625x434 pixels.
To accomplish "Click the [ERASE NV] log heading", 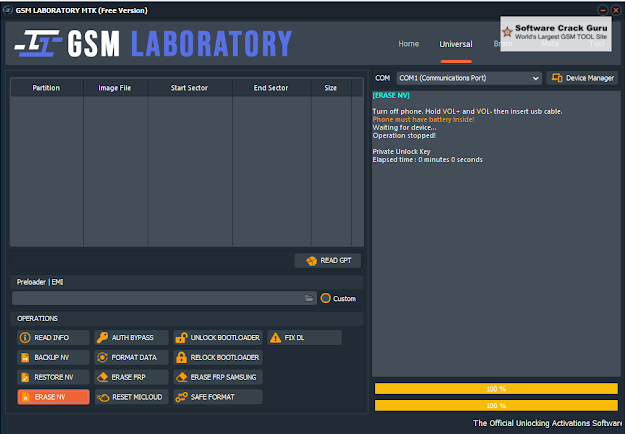I will [x=391, y=95].
